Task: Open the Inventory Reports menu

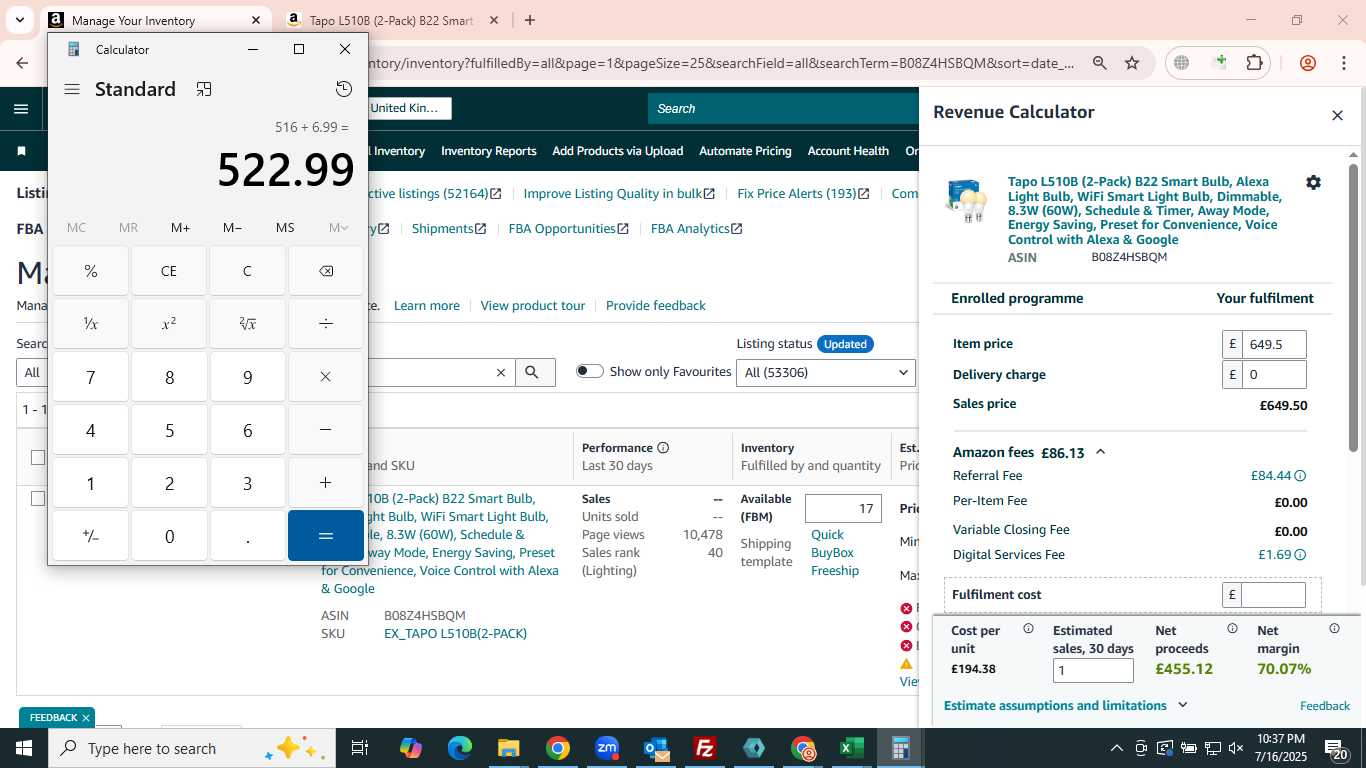Action: [488, 151]
